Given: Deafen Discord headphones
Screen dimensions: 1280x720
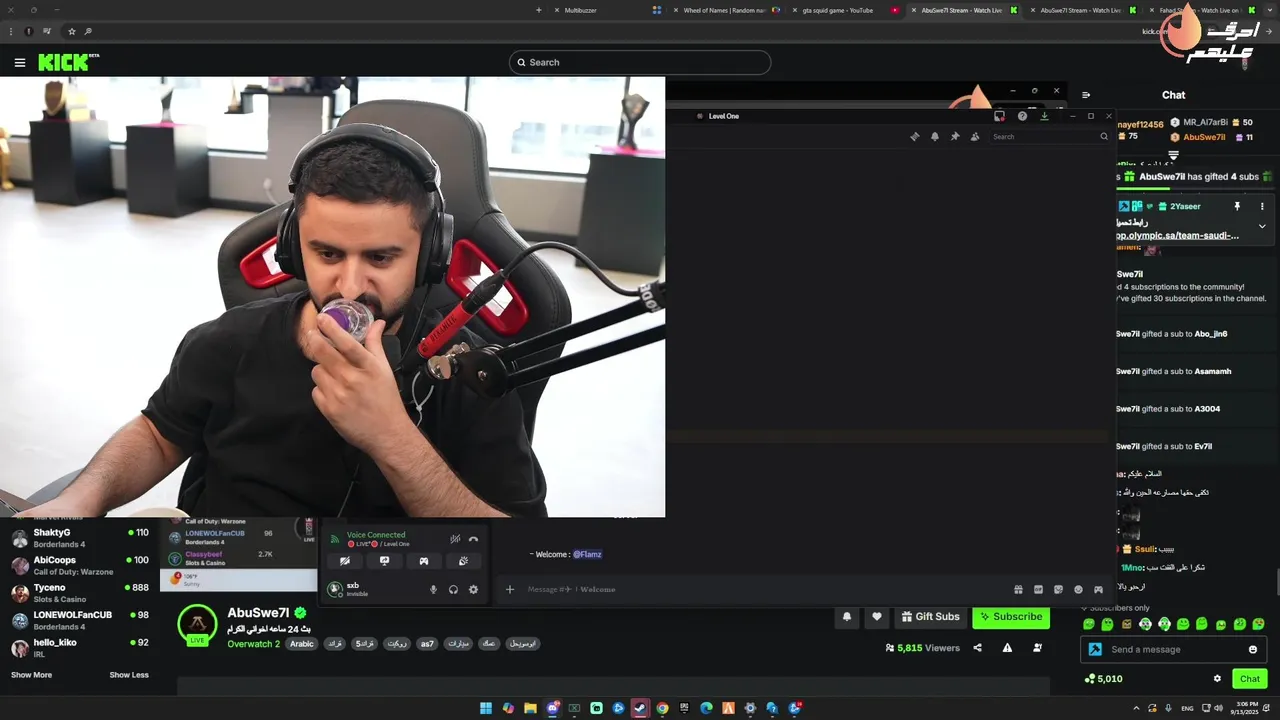Looking at the screenshot, I should (453, 590).
